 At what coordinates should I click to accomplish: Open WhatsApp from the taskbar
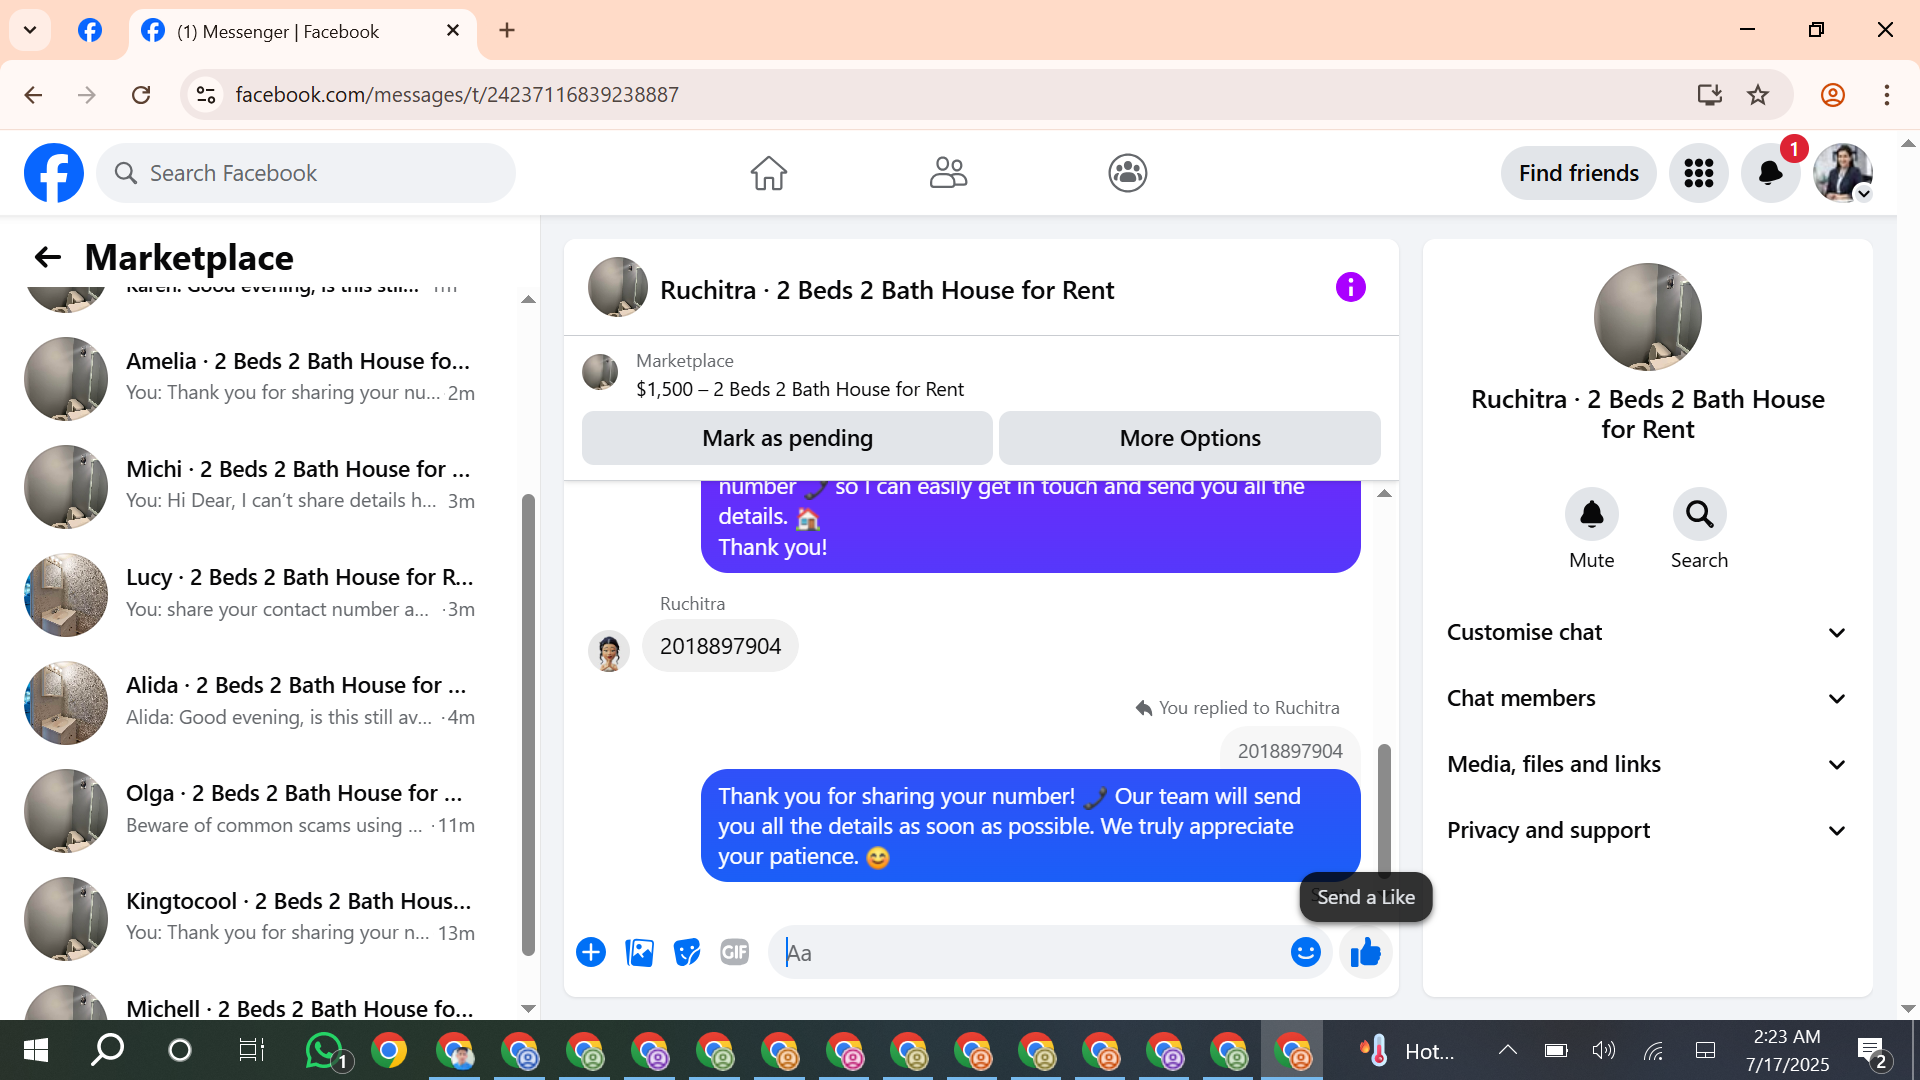pyautogui.click(x=325, y=1051)
